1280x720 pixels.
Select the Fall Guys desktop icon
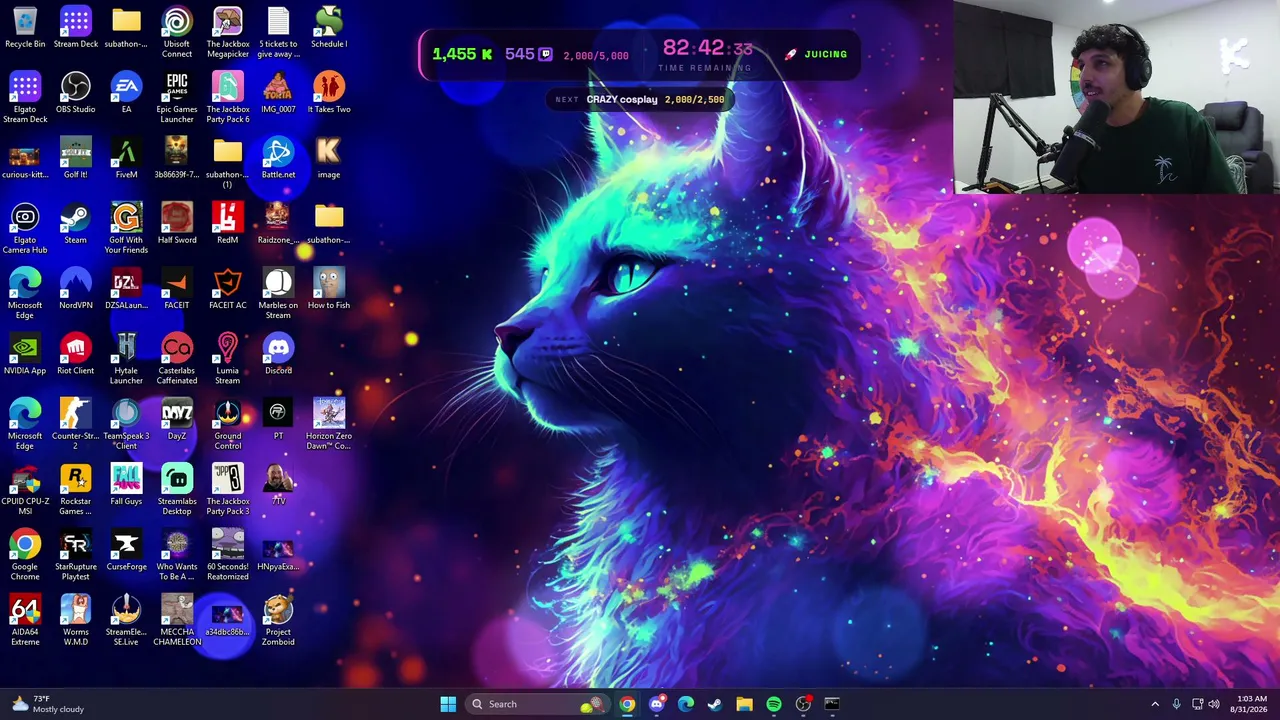tap(126, 485)
